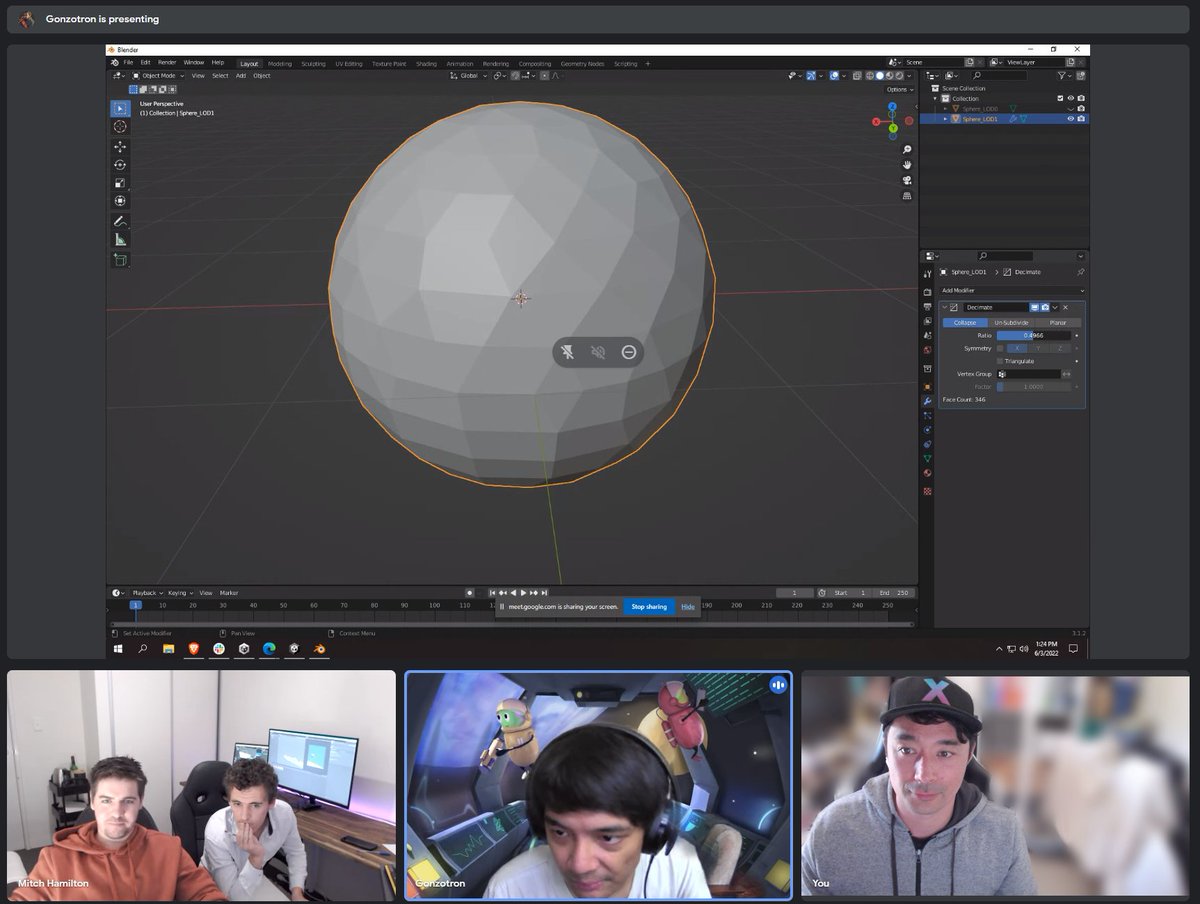The image size is (1200, 904).
Task: Click the pin icon in properties header
Action: pyautogui.click(x=1080, y=272)
